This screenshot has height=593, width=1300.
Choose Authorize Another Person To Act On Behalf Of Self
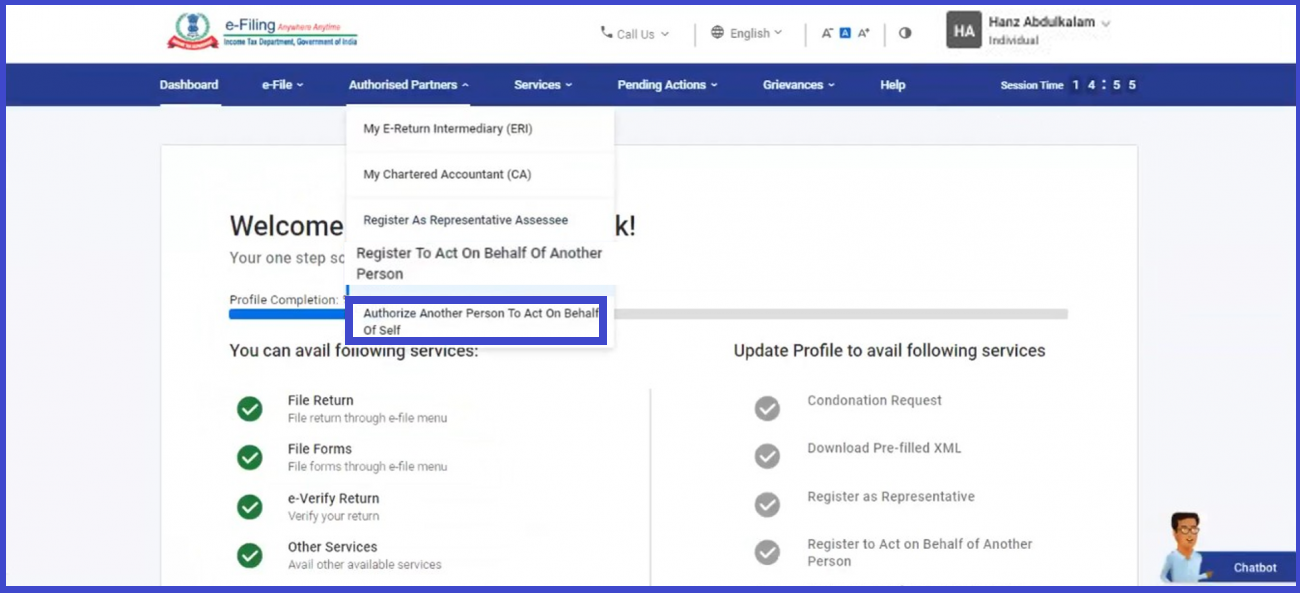477,321
